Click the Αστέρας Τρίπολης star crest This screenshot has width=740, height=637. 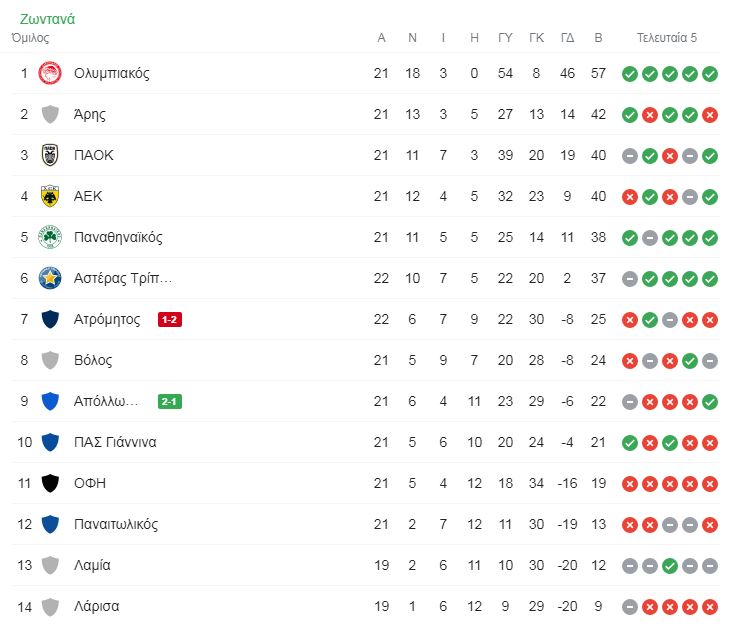click(50, 278)
